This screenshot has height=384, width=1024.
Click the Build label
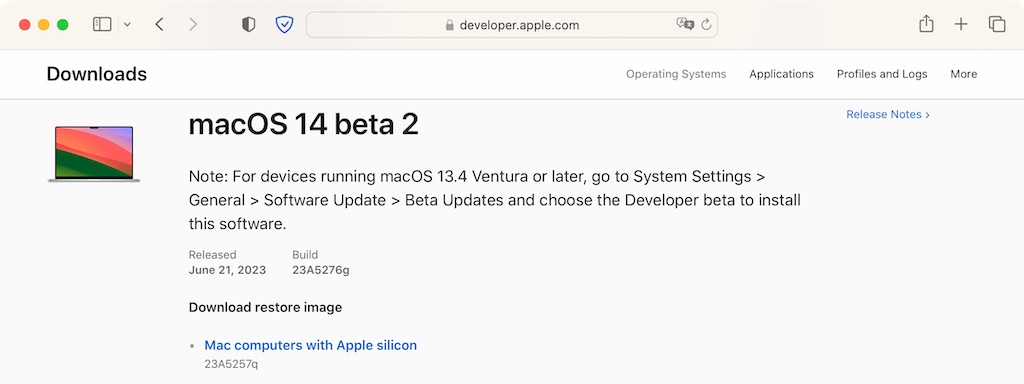point(305,255)
